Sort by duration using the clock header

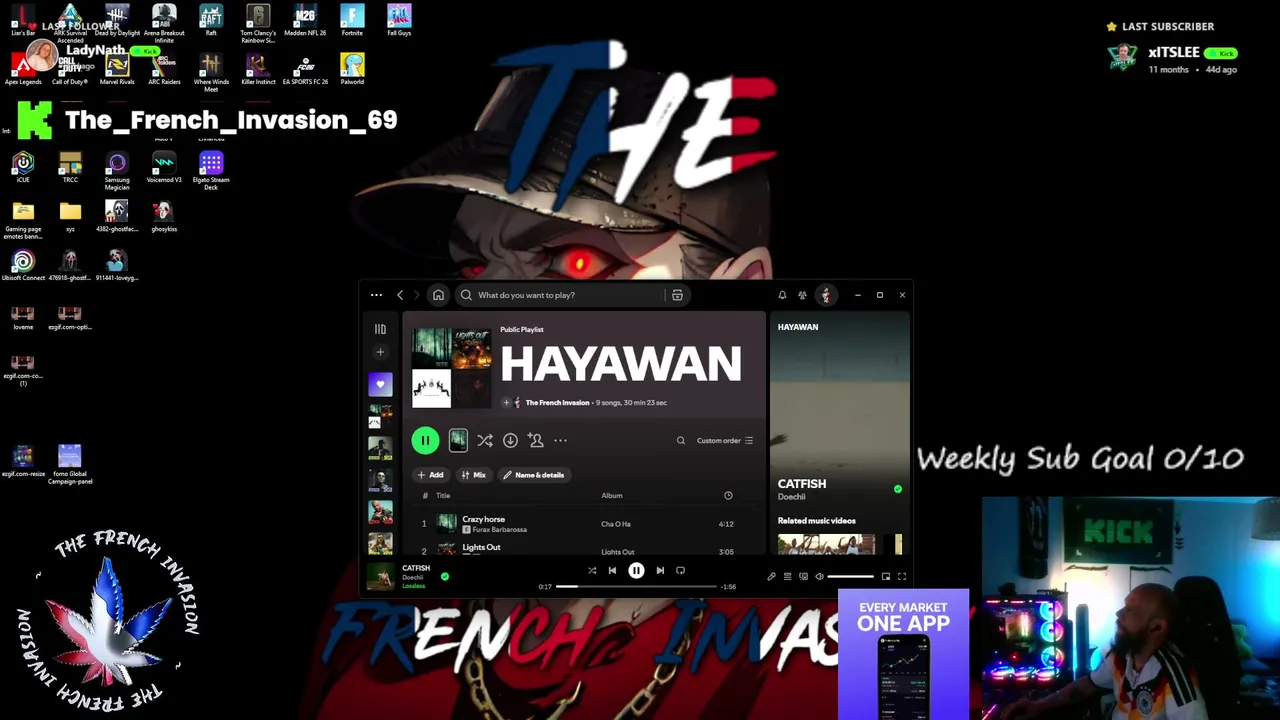(728, 496)
